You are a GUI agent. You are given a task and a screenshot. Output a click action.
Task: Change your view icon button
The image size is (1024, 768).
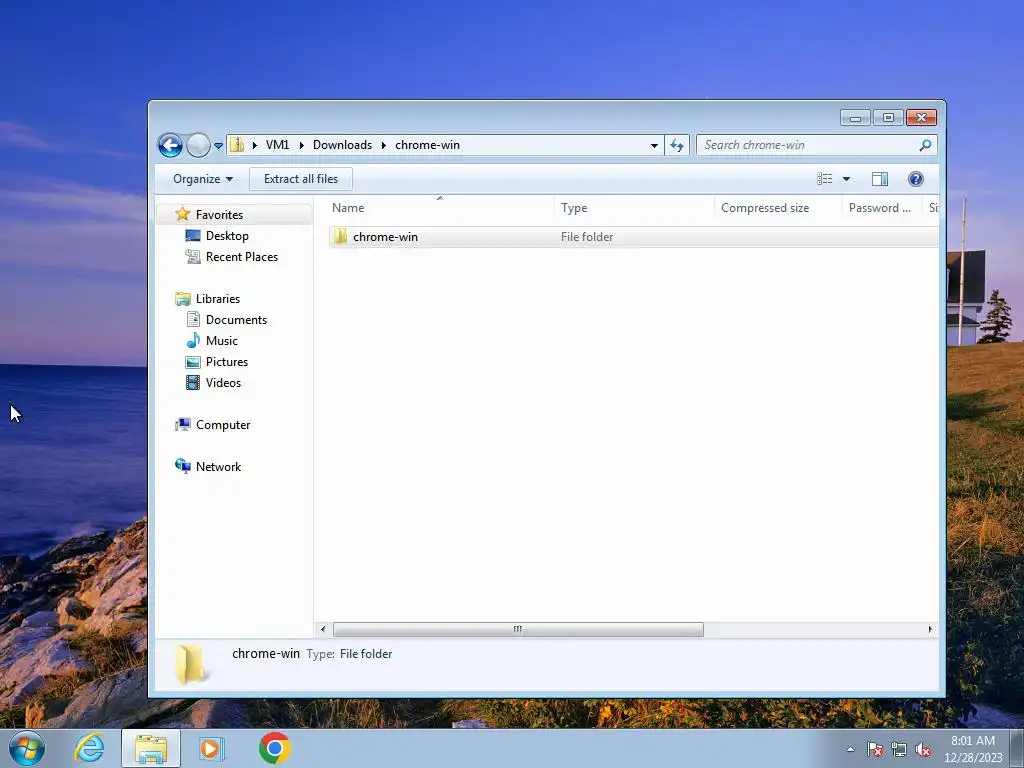[x=824, y=179]
